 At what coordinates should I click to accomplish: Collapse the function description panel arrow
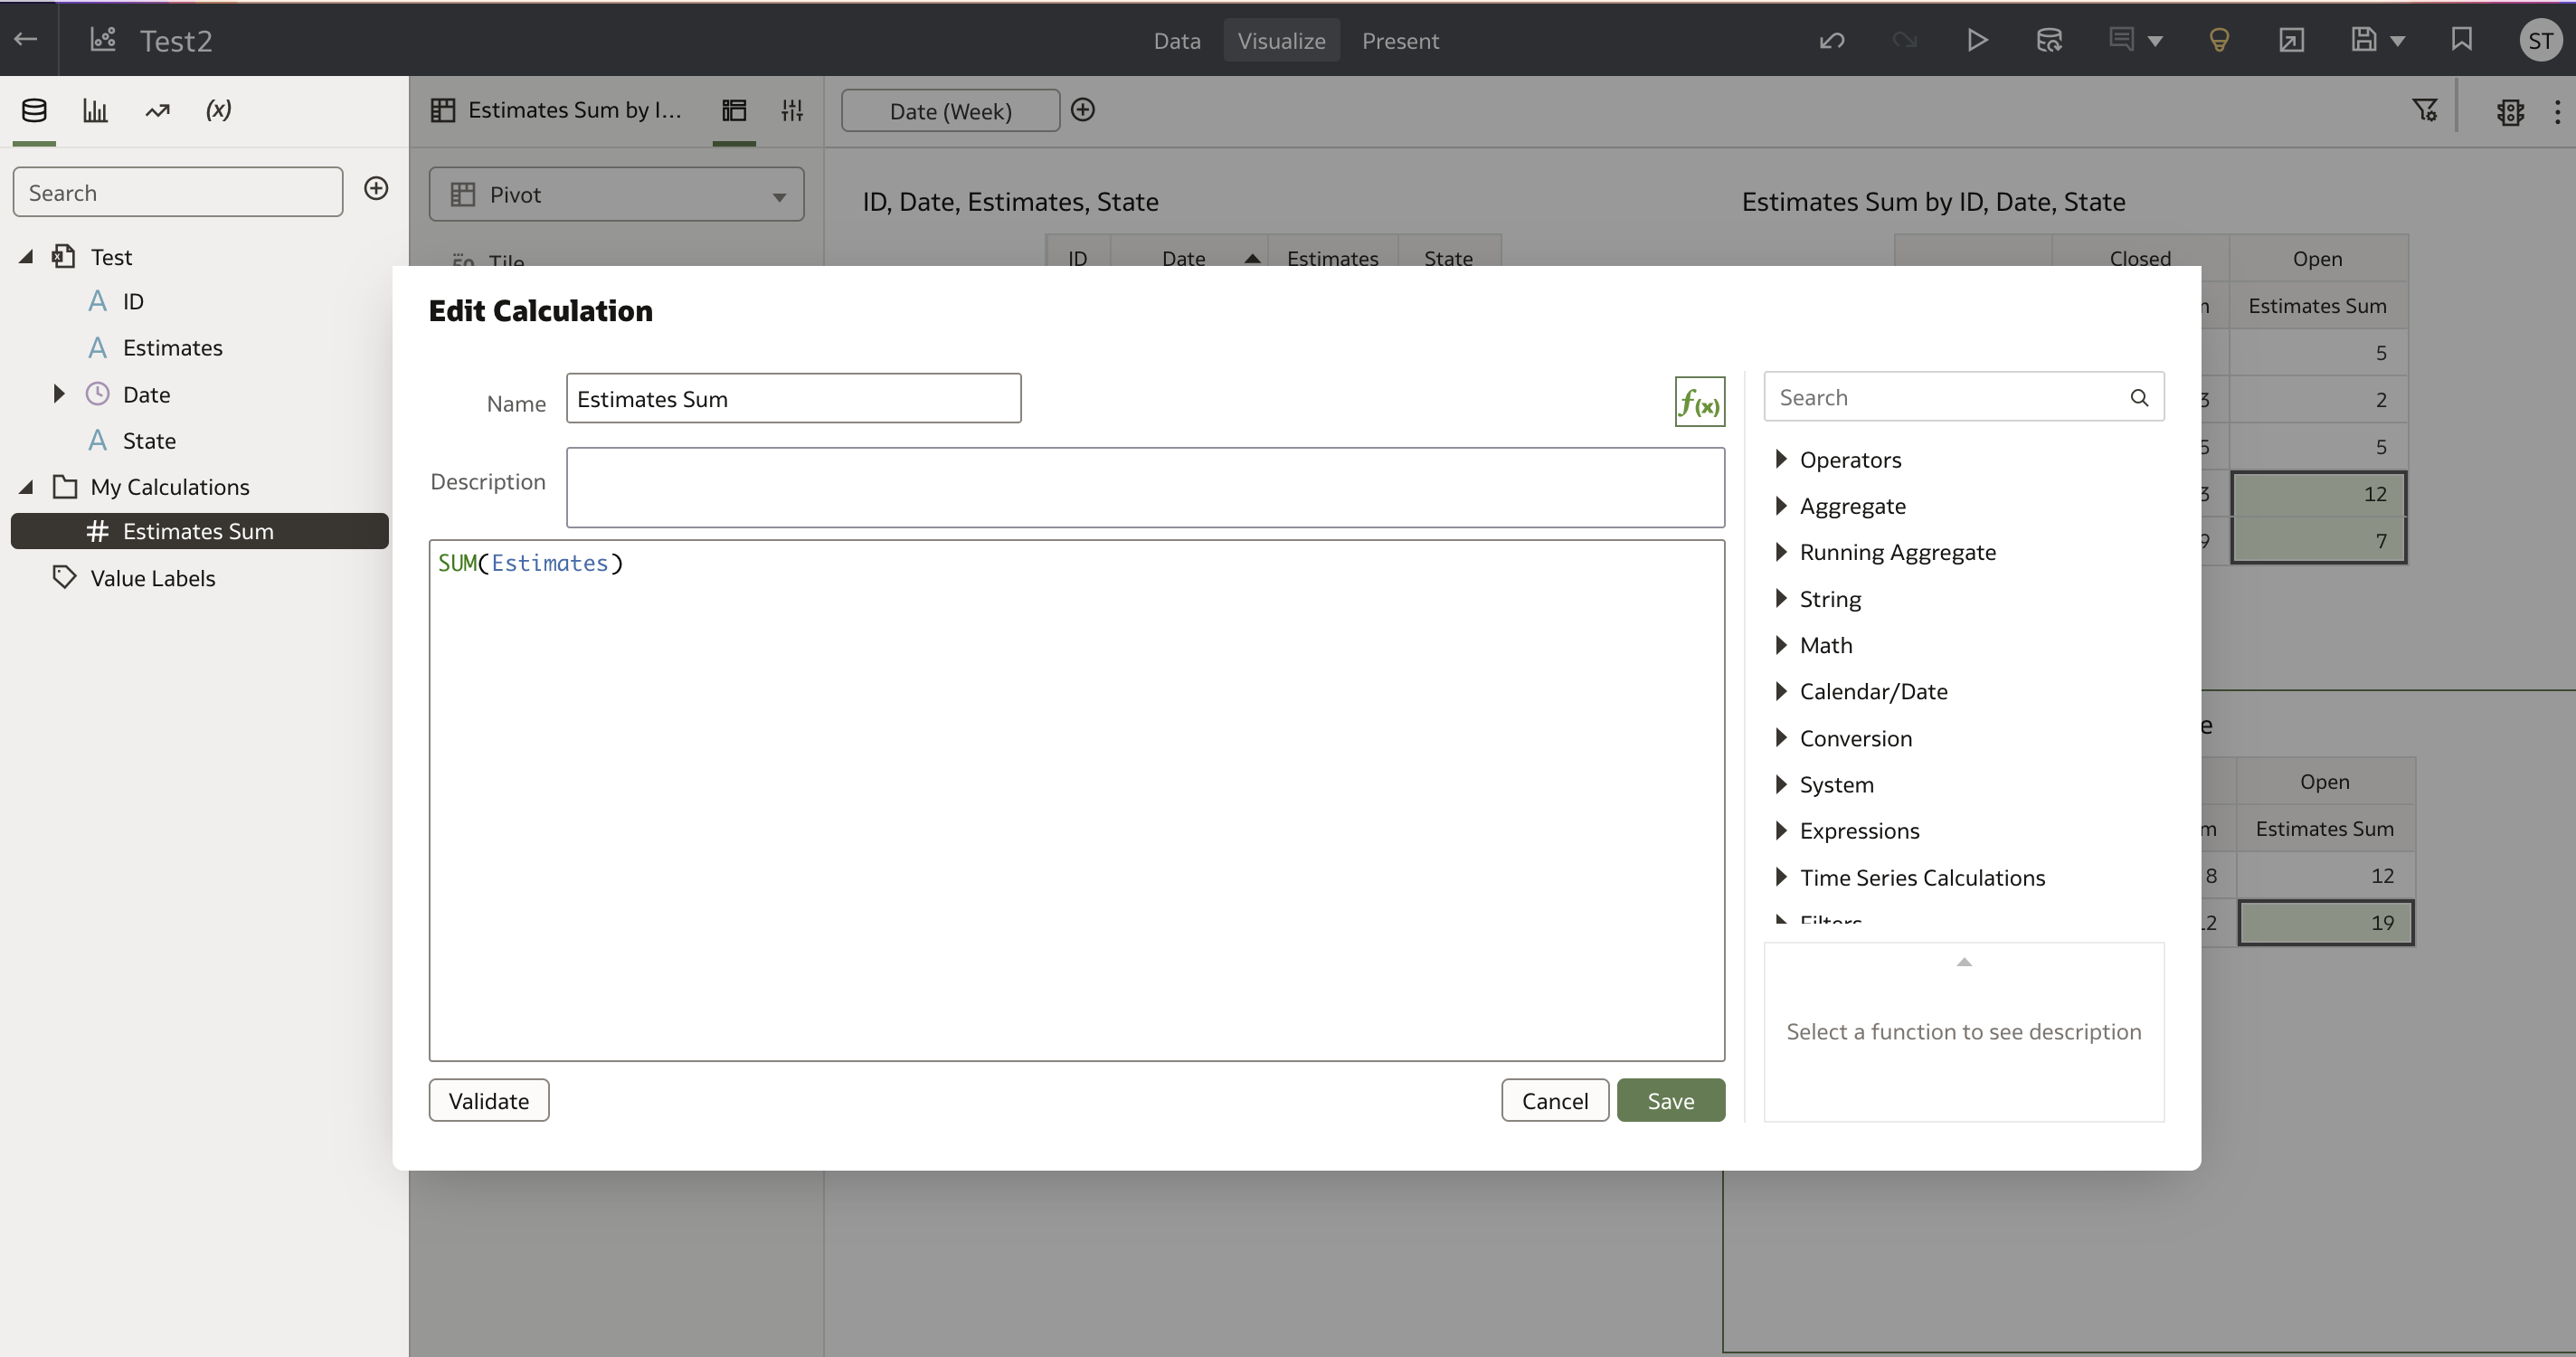[1964, 962]
